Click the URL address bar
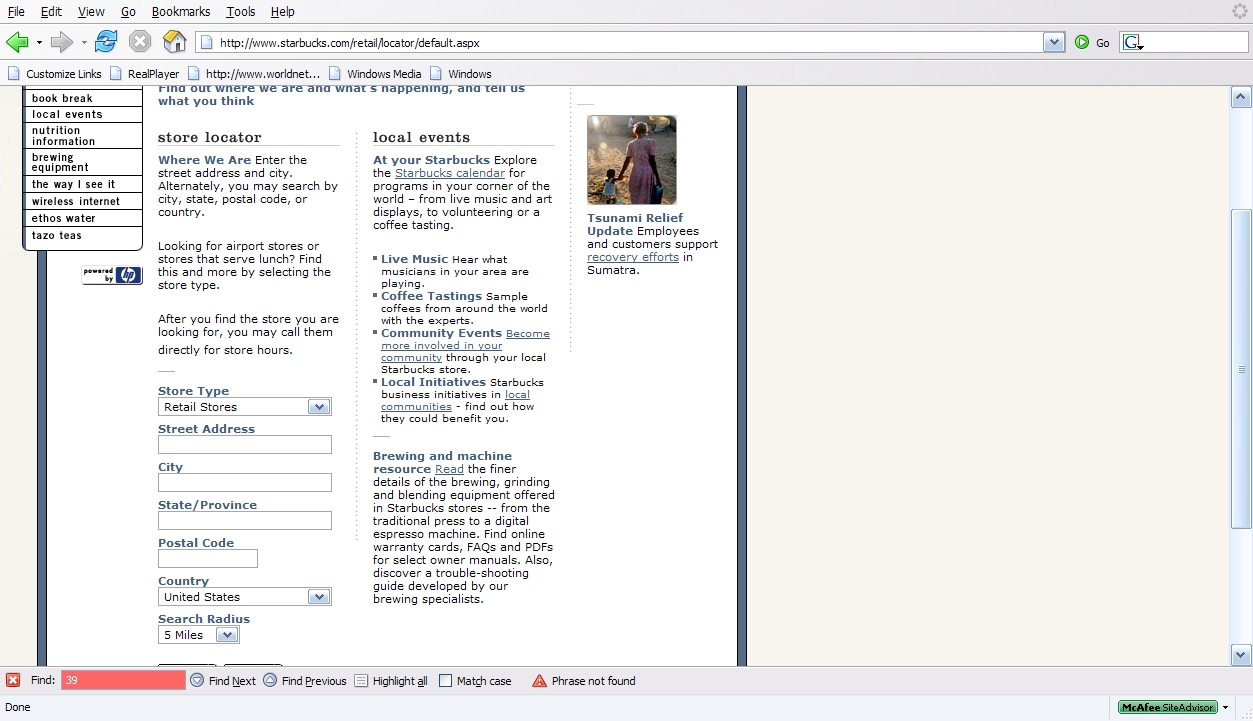Viewport: 1253px width, 721px height. (620, 43)
